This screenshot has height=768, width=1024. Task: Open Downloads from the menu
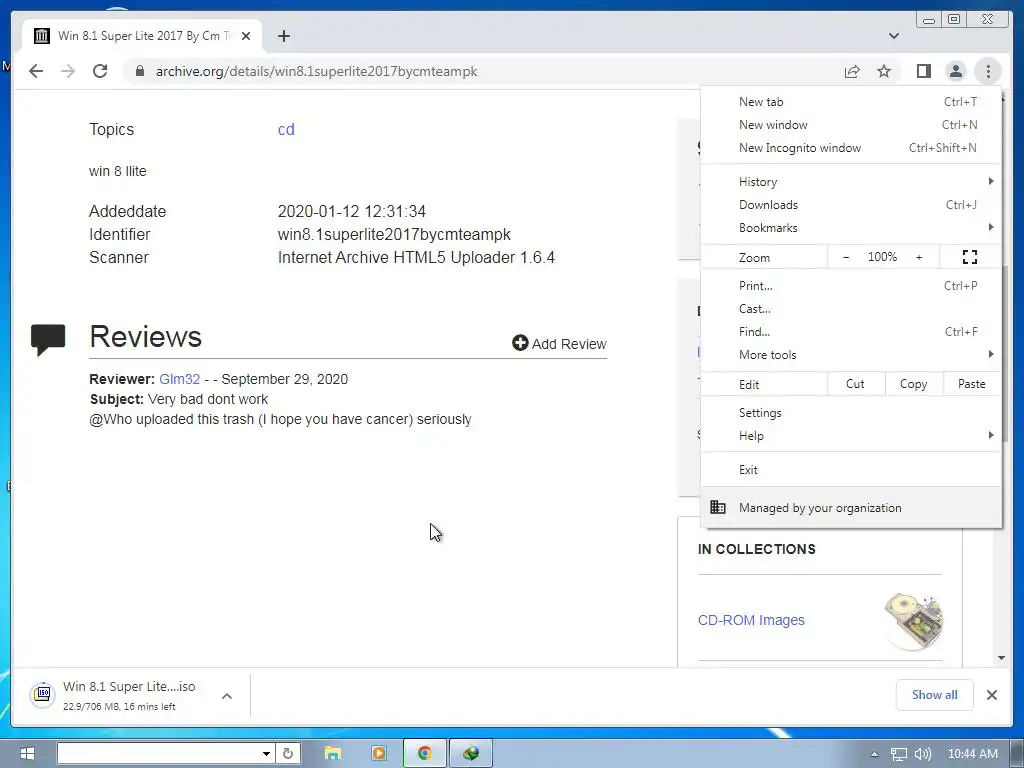pos(851,204)
